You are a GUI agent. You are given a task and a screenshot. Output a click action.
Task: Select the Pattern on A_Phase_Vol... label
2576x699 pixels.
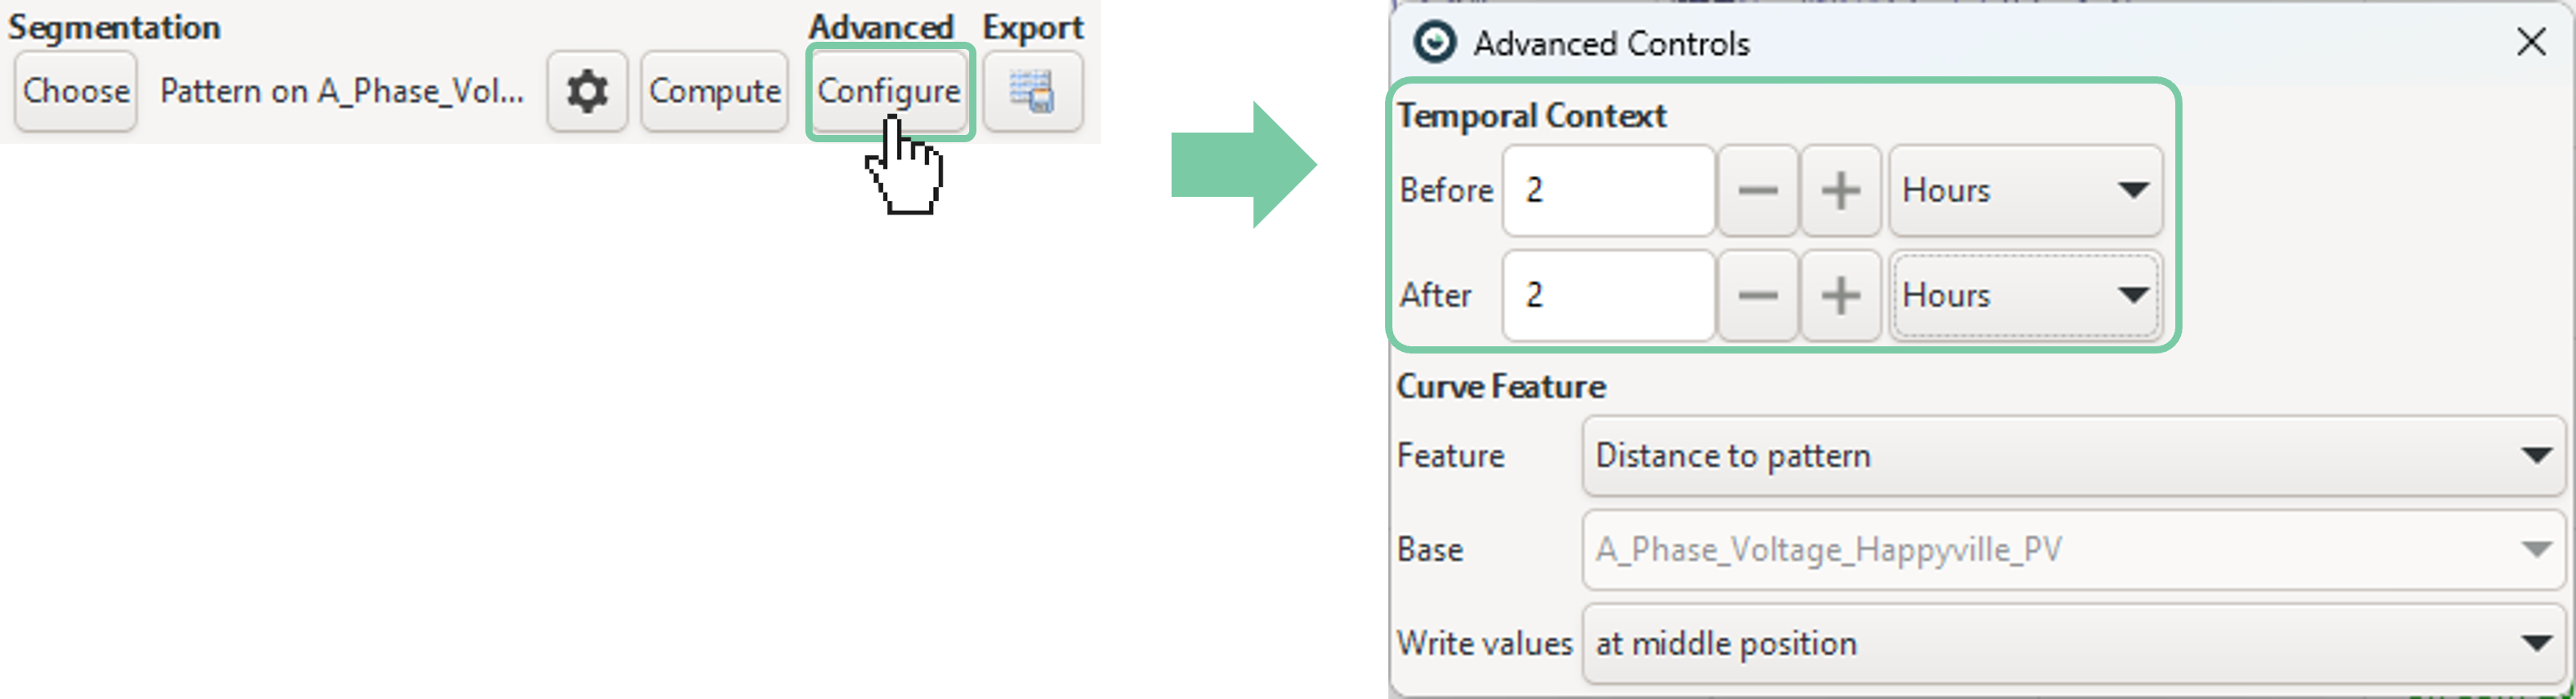pyautogui.click(x=342, y=92)
